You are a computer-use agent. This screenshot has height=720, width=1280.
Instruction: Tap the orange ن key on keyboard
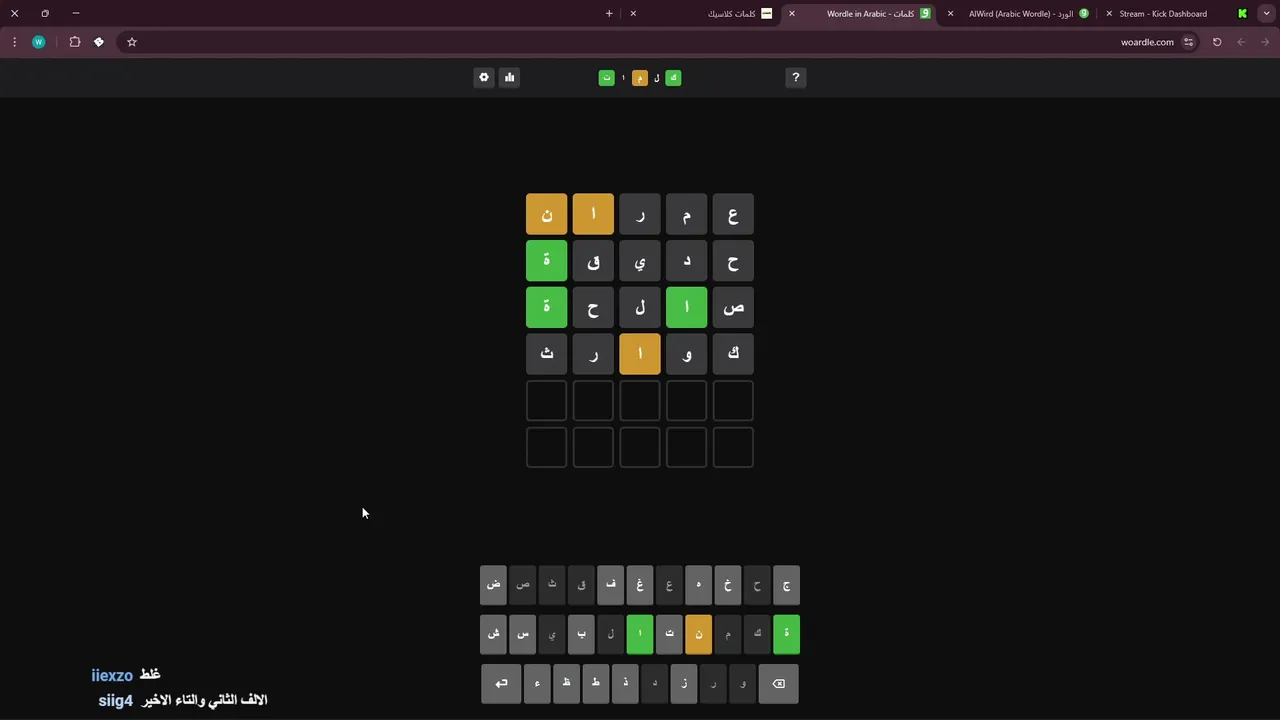pyautogui.click(x=699, y=634)
